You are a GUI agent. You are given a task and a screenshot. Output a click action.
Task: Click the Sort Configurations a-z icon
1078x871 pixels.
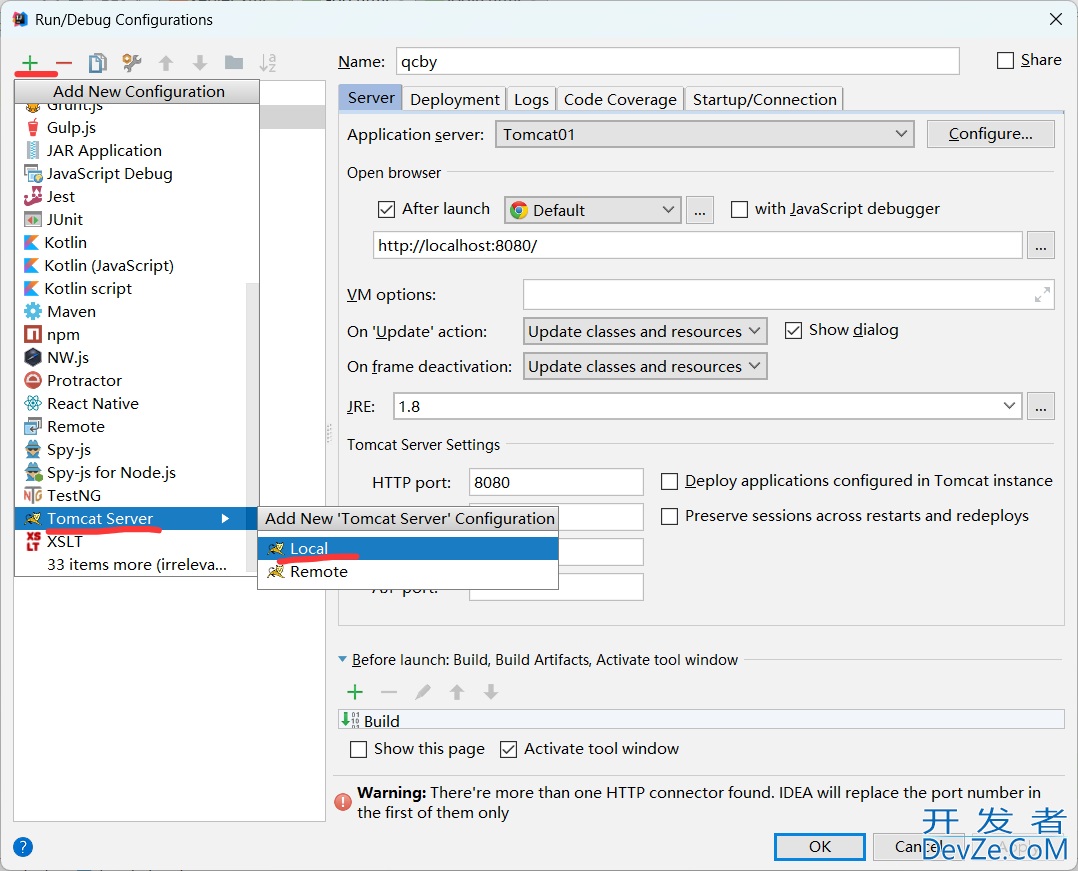pyautogui.click(x=268, y=63)
